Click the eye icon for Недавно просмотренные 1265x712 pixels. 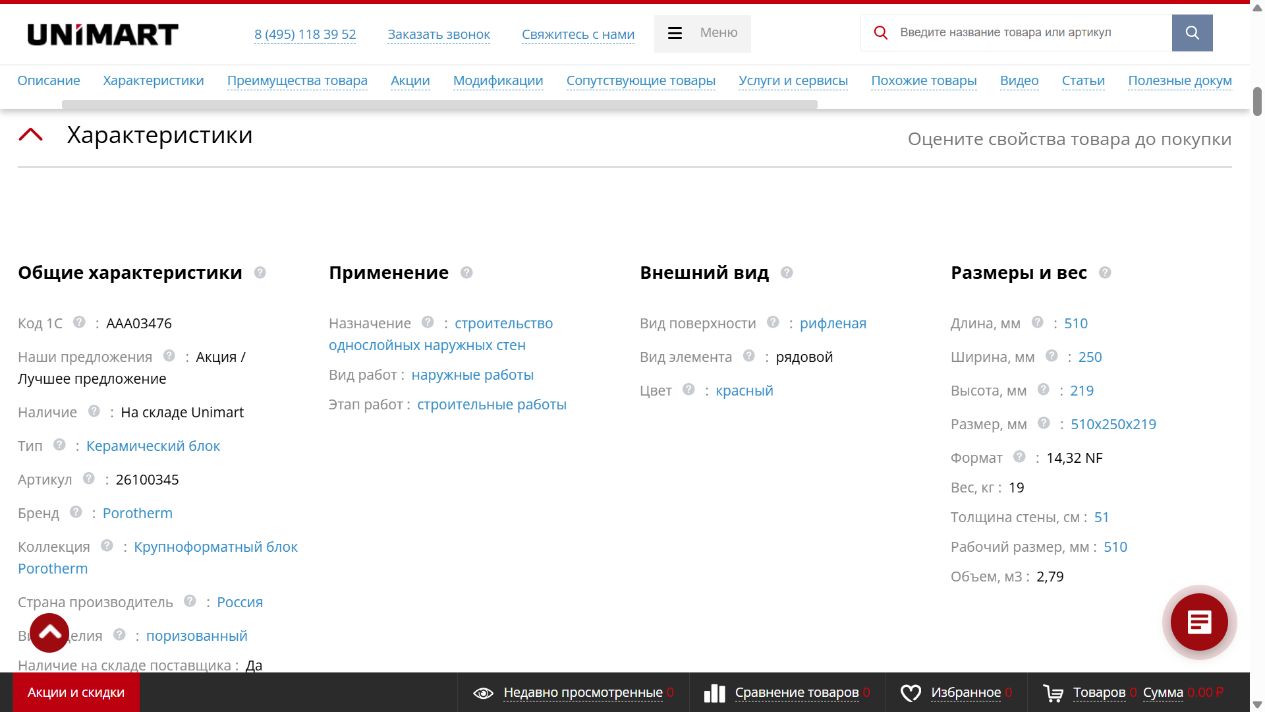pos(483,693)
